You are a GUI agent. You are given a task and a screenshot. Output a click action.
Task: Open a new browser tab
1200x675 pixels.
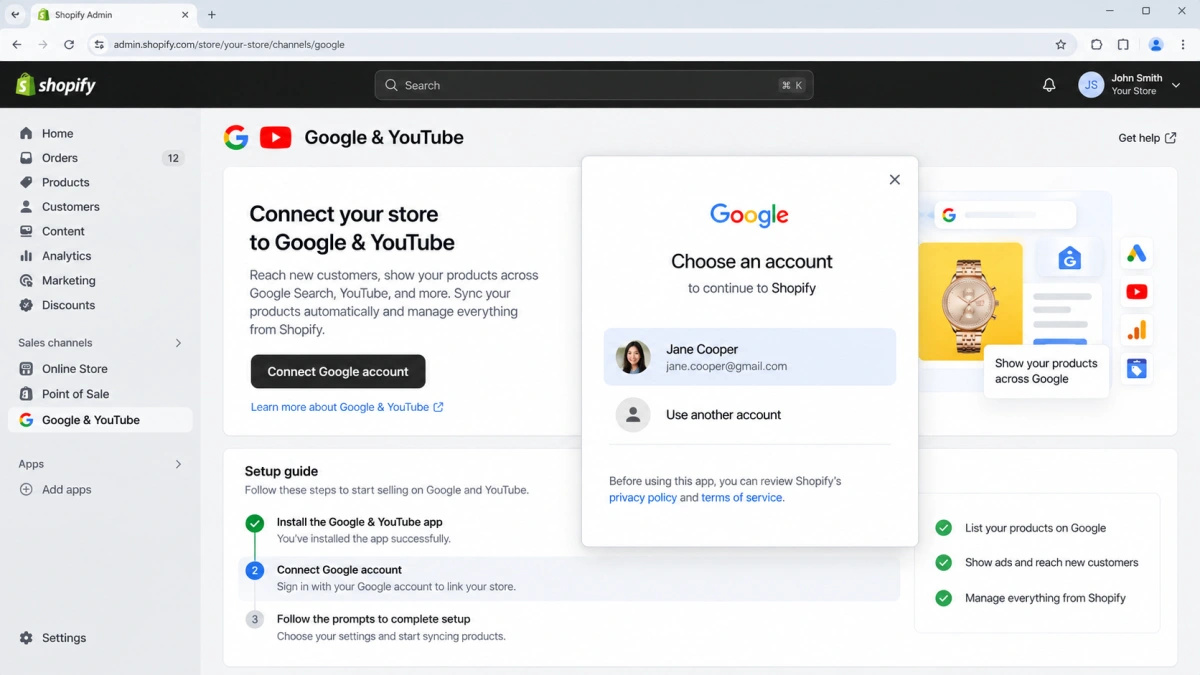coord(211,15)
